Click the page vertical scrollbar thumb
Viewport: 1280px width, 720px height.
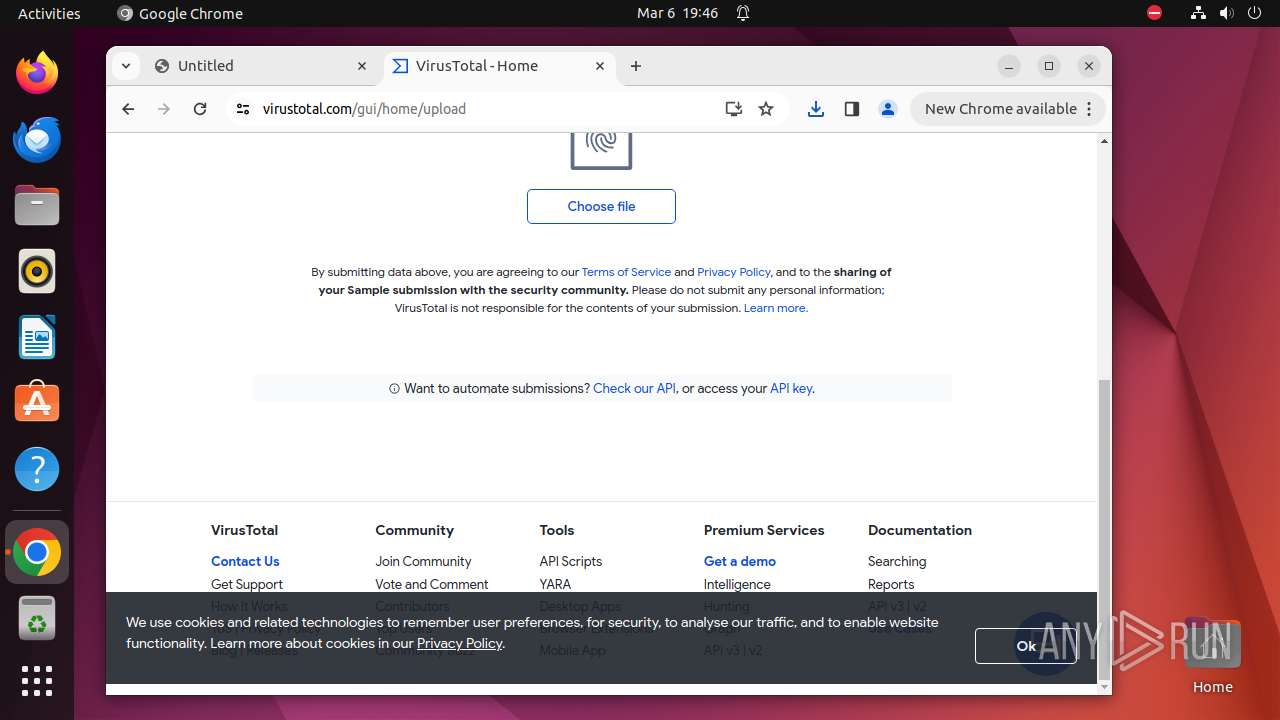pyautogui.click(x=1104, y=528)
